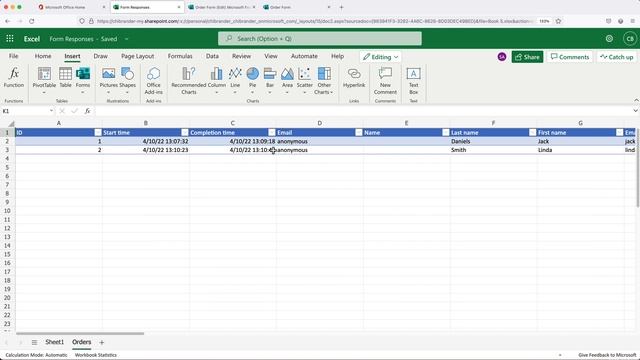The image size is (640, 360).
Task: Open the Automate ribbon tab
Action: (304, 56)
